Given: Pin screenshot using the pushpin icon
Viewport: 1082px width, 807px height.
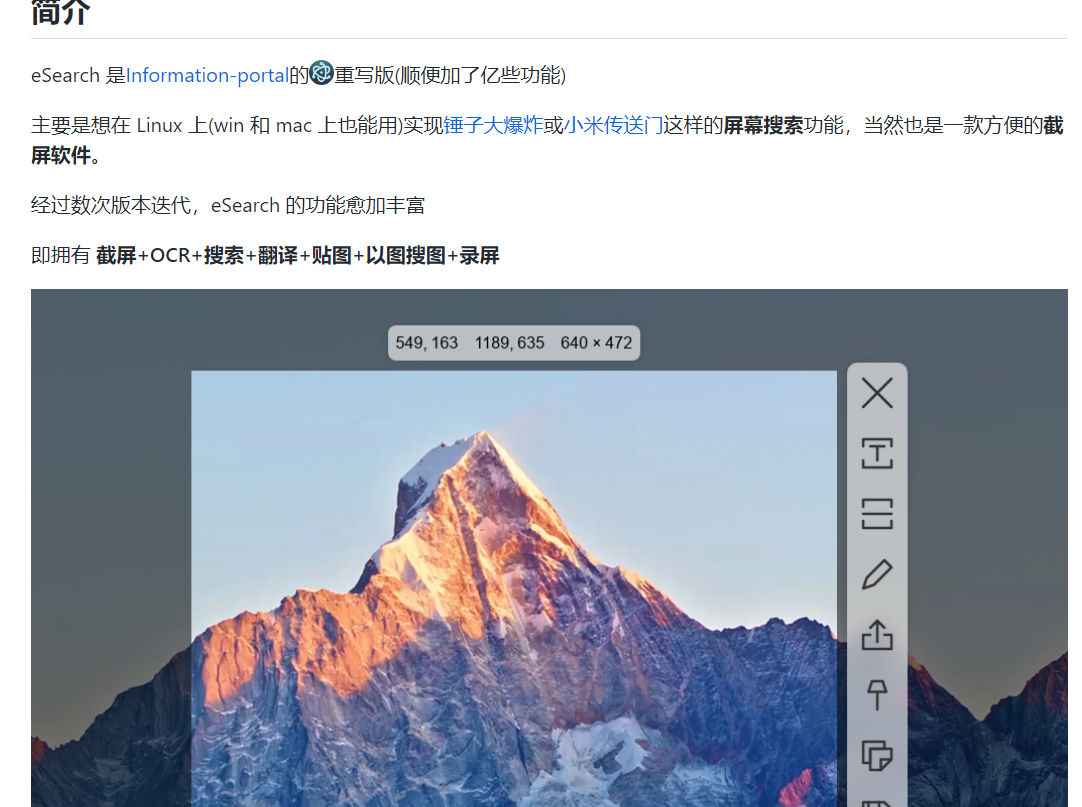Looking at the screenshot, I should [x=877, y=695].
